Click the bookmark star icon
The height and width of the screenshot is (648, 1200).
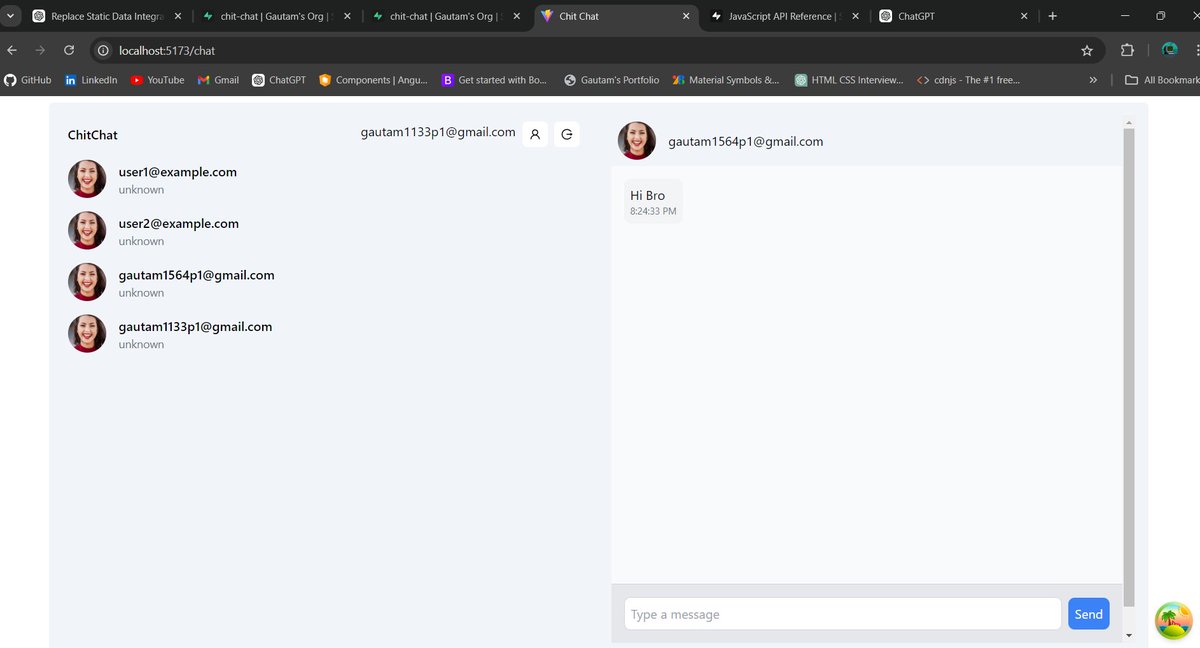pos(1087,49)
